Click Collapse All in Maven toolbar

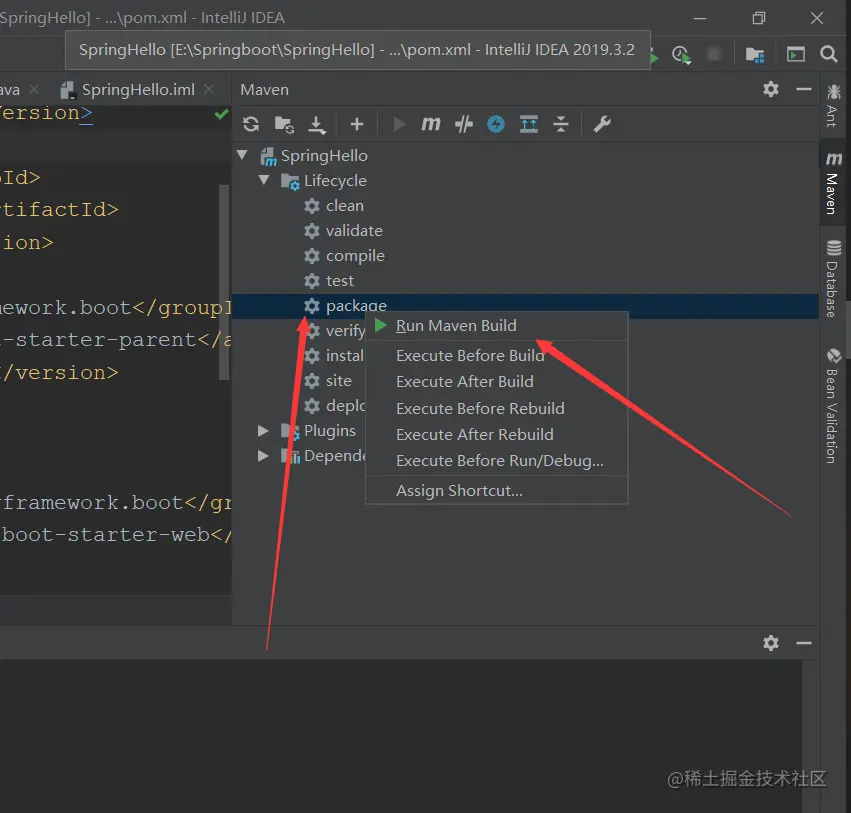[561, 124]
